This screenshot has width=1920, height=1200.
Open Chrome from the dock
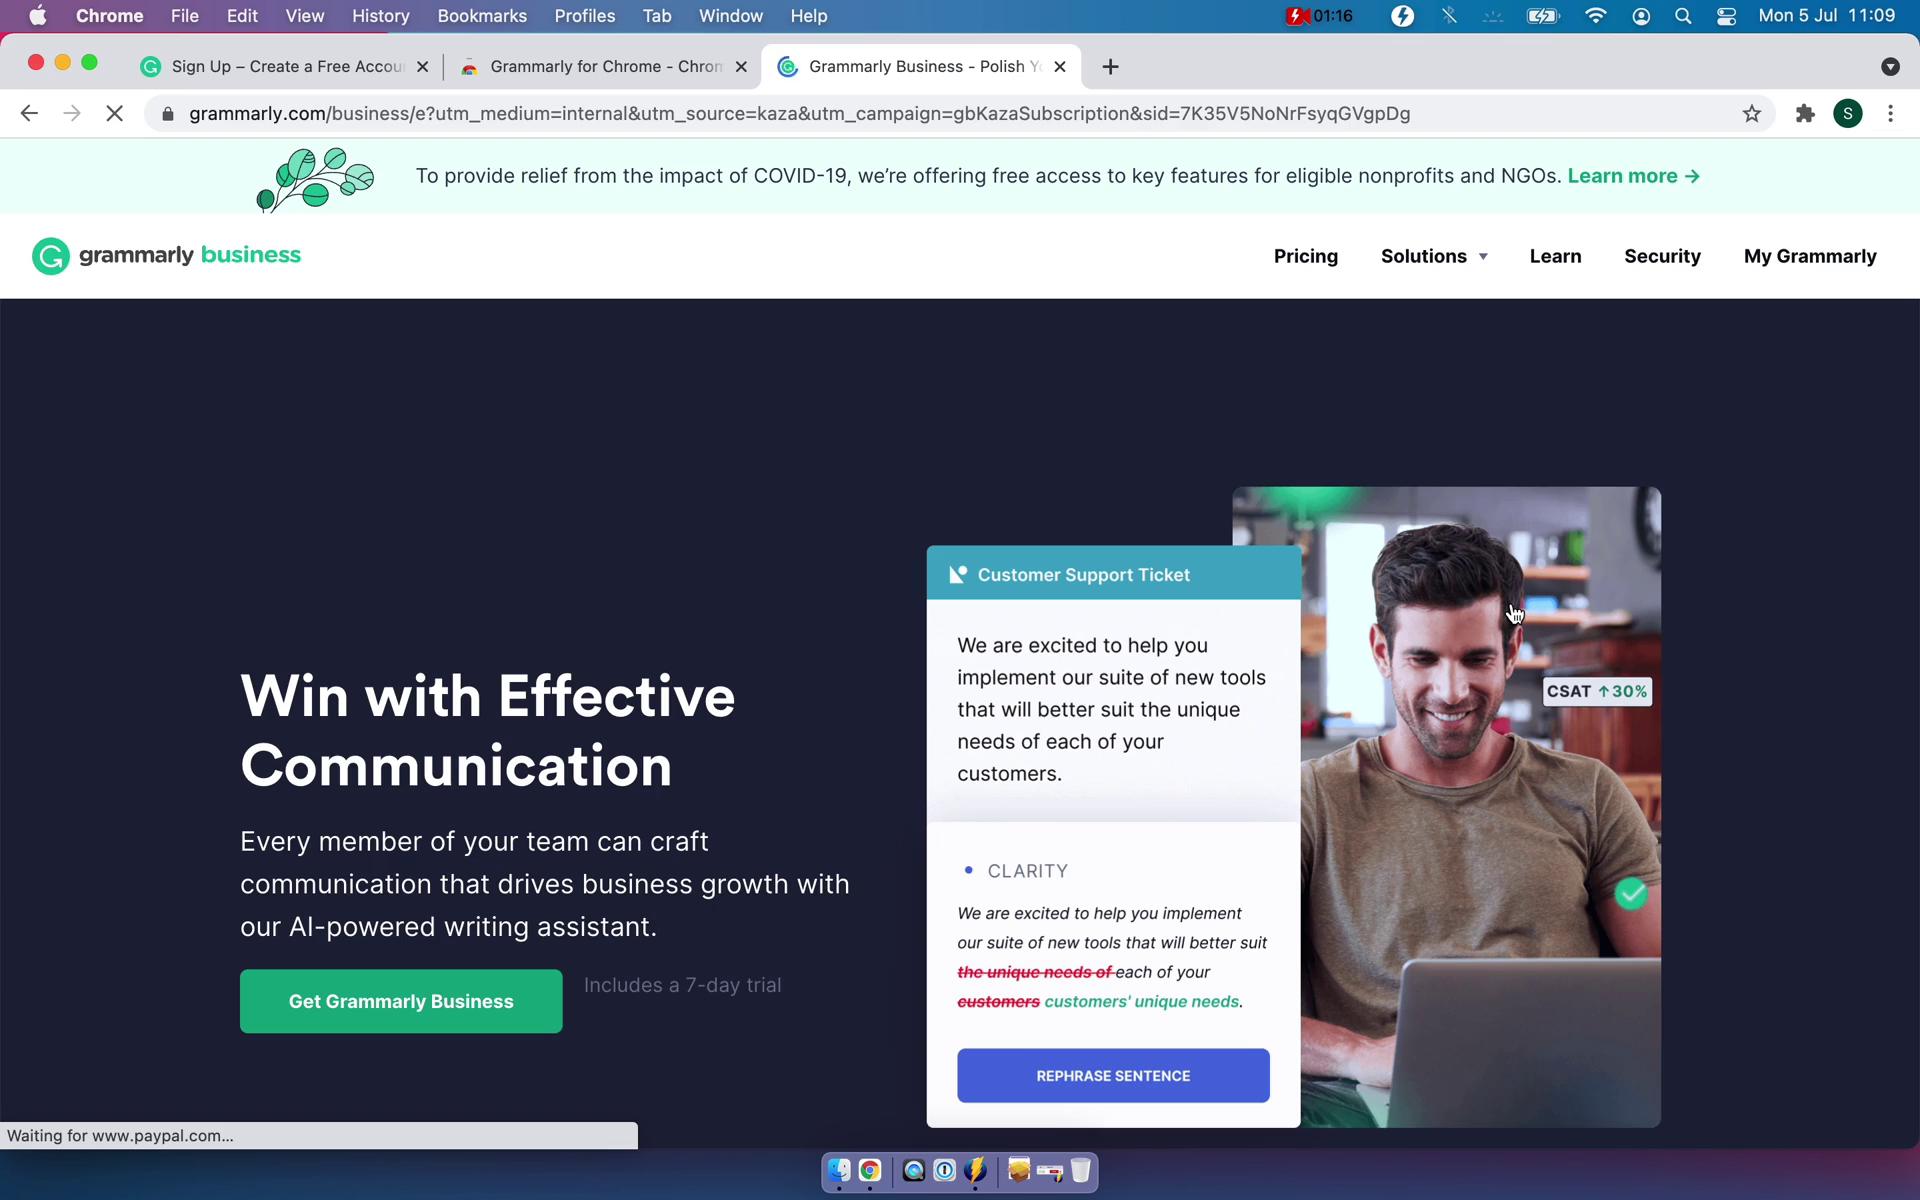click(x=870, y=1170)
